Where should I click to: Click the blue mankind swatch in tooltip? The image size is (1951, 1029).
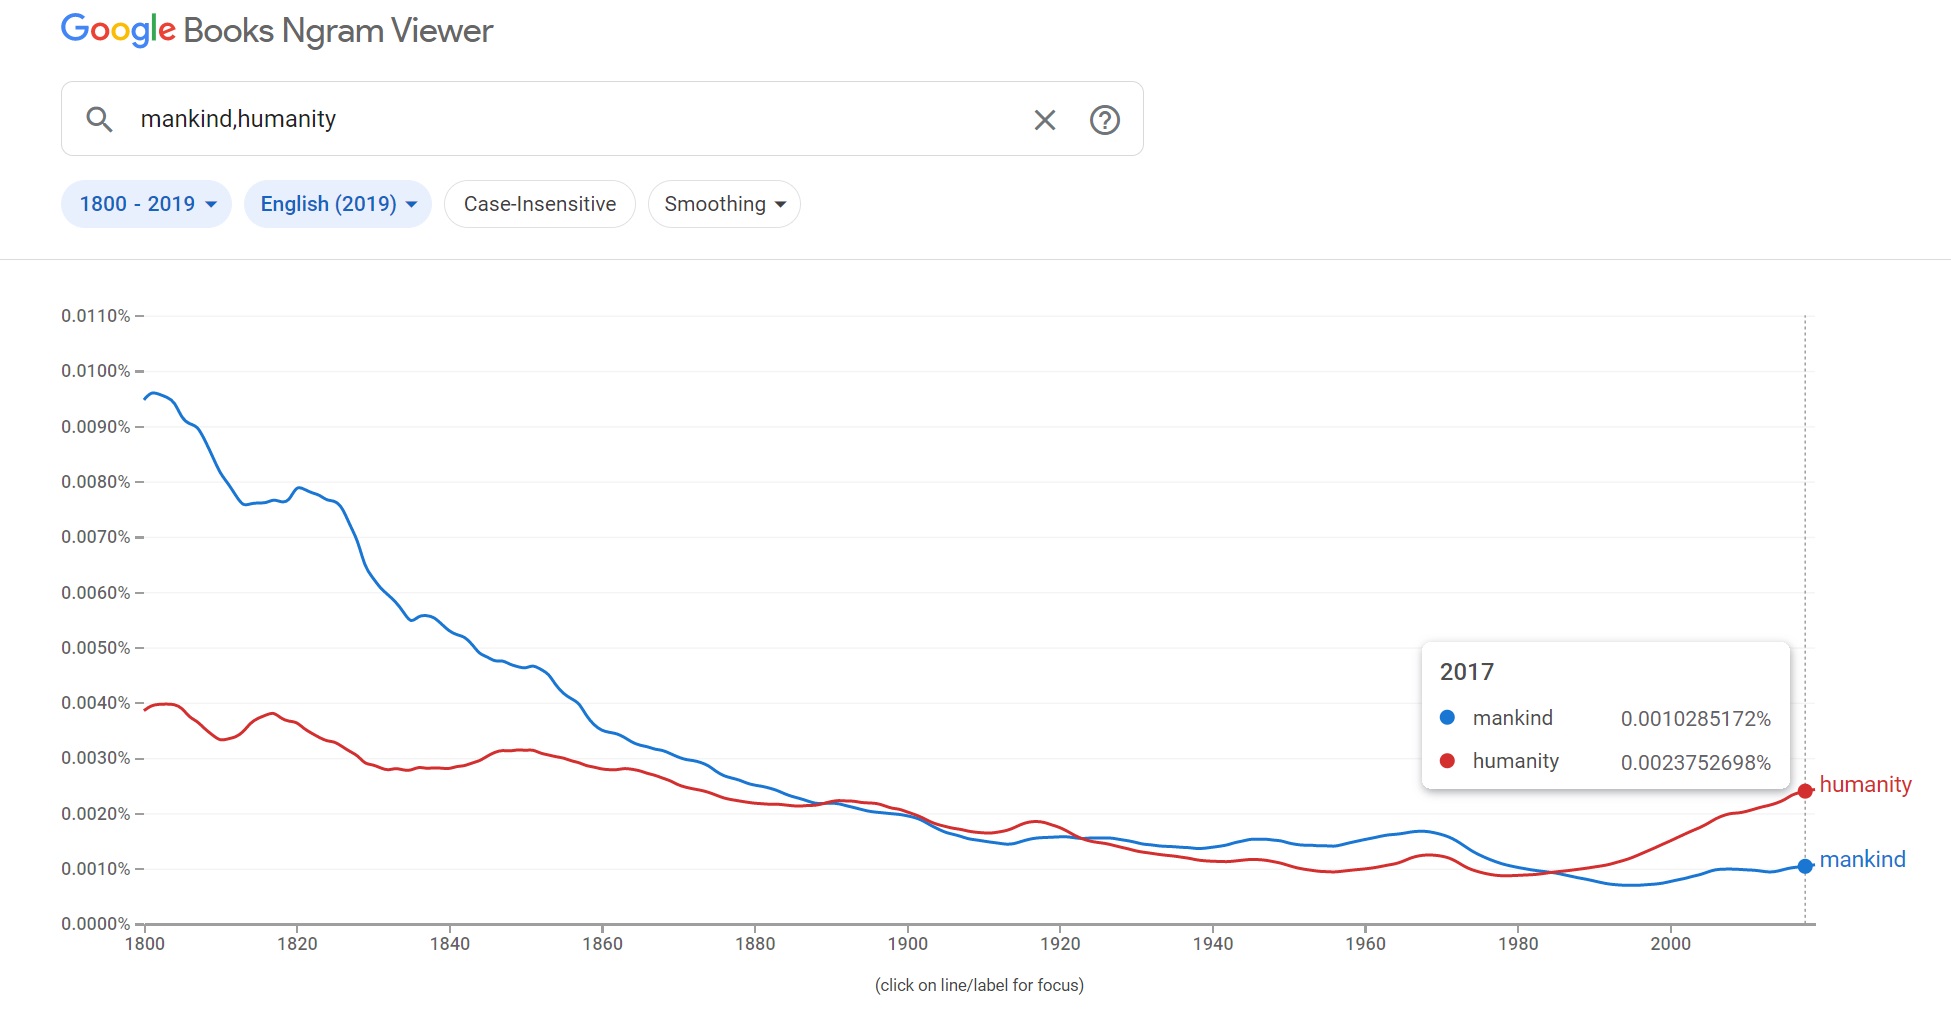pyautogui.click(x=1447, y=717)
